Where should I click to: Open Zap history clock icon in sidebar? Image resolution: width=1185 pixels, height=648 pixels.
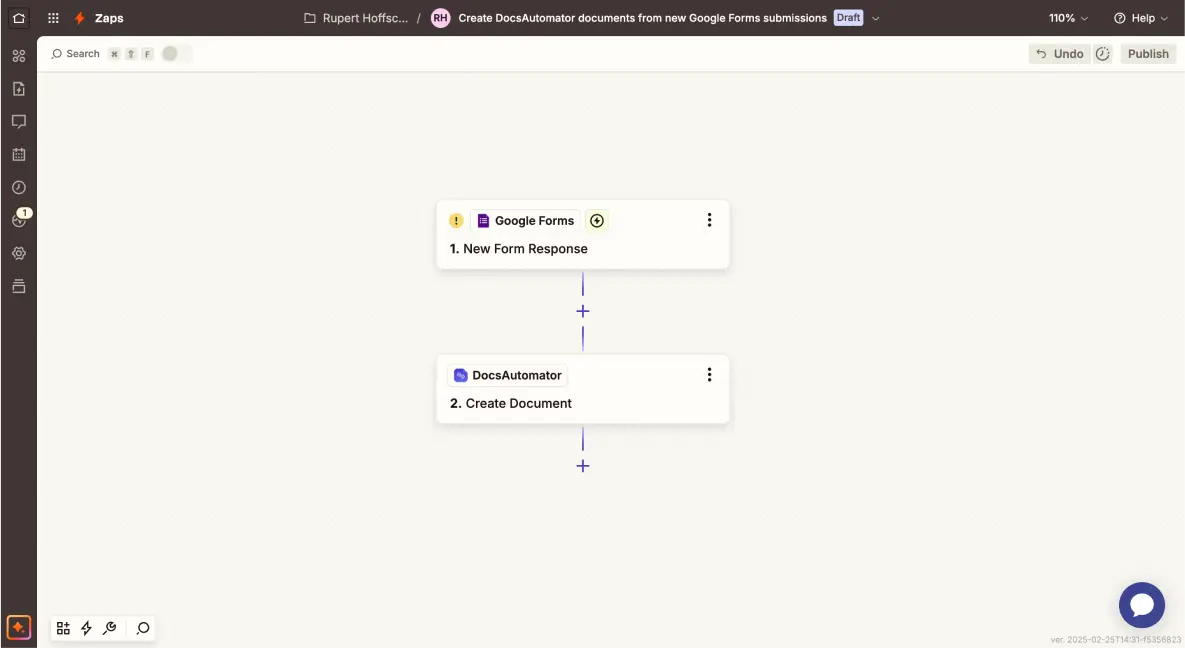click(x=18, y=188)
